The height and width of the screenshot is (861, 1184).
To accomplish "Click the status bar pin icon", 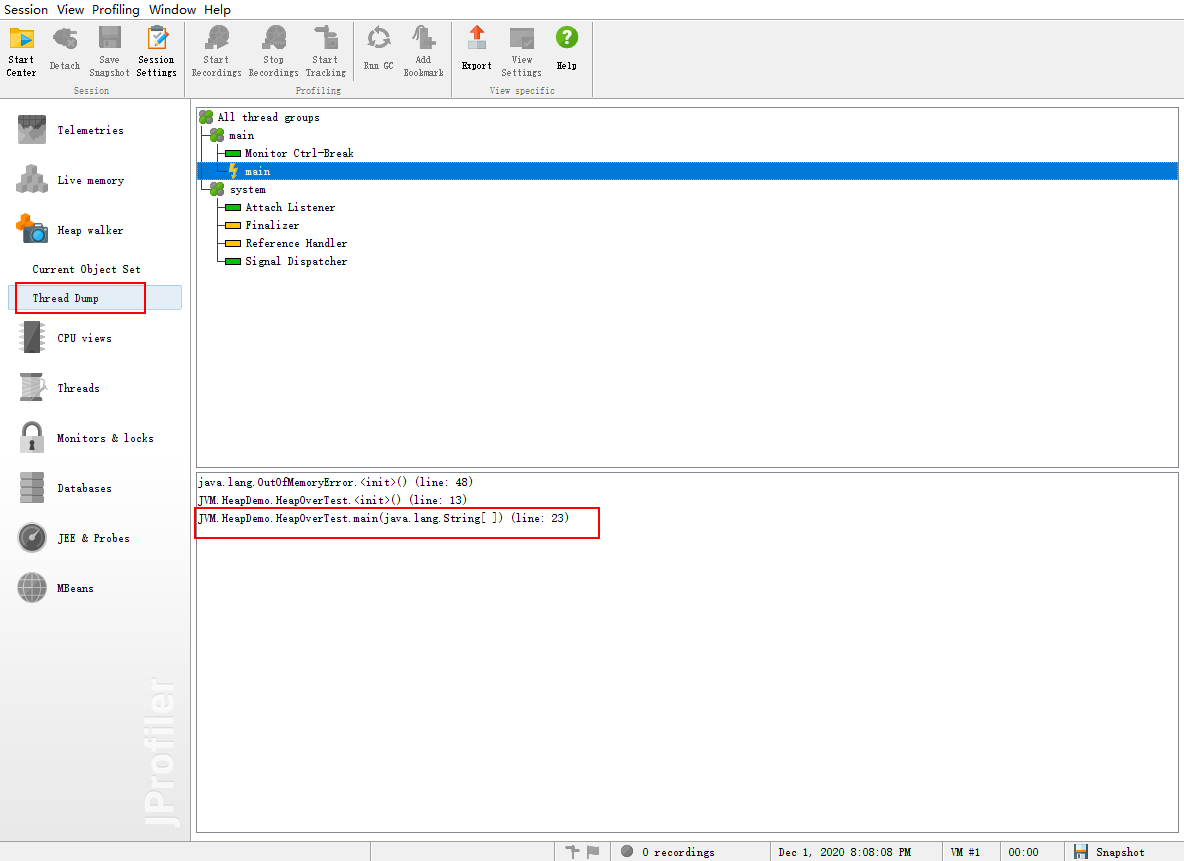I will (x=572, y=852).
